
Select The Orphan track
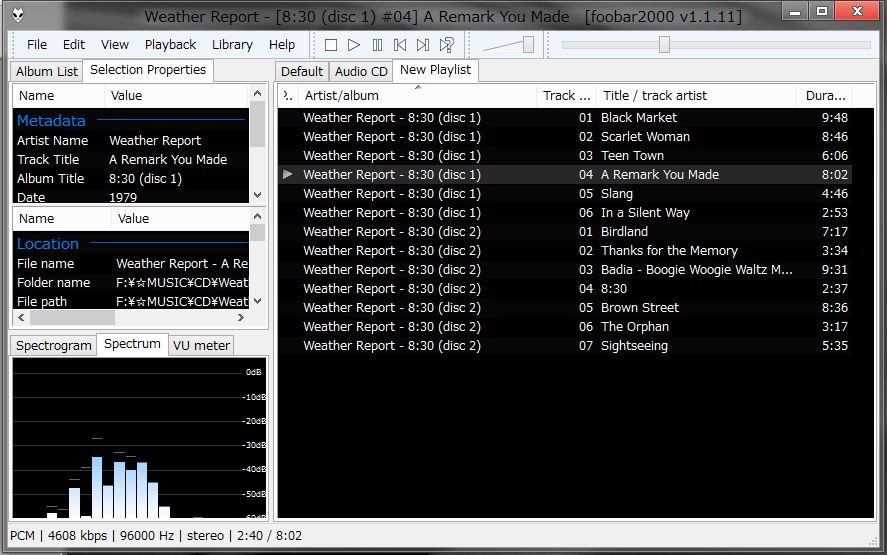tap(565, 326)
